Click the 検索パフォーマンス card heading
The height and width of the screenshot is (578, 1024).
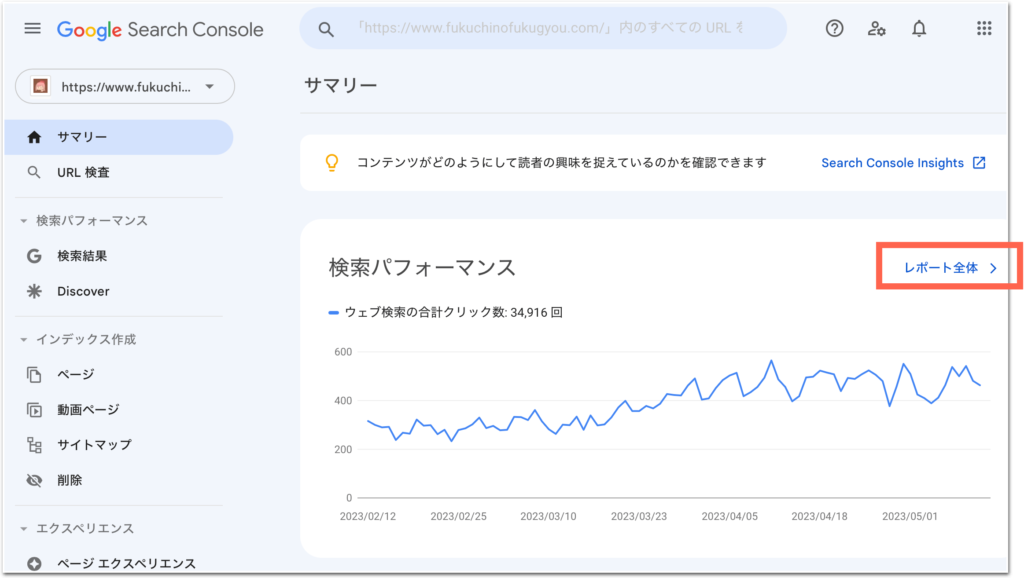click(x=422, y=268)
